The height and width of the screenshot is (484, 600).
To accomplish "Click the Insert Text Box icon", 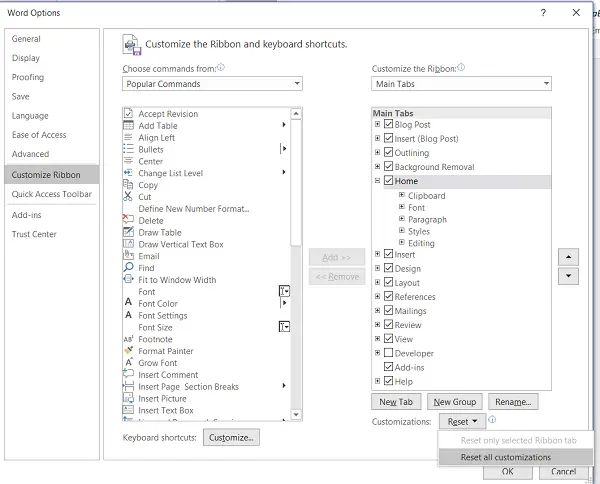I will 128,410.
